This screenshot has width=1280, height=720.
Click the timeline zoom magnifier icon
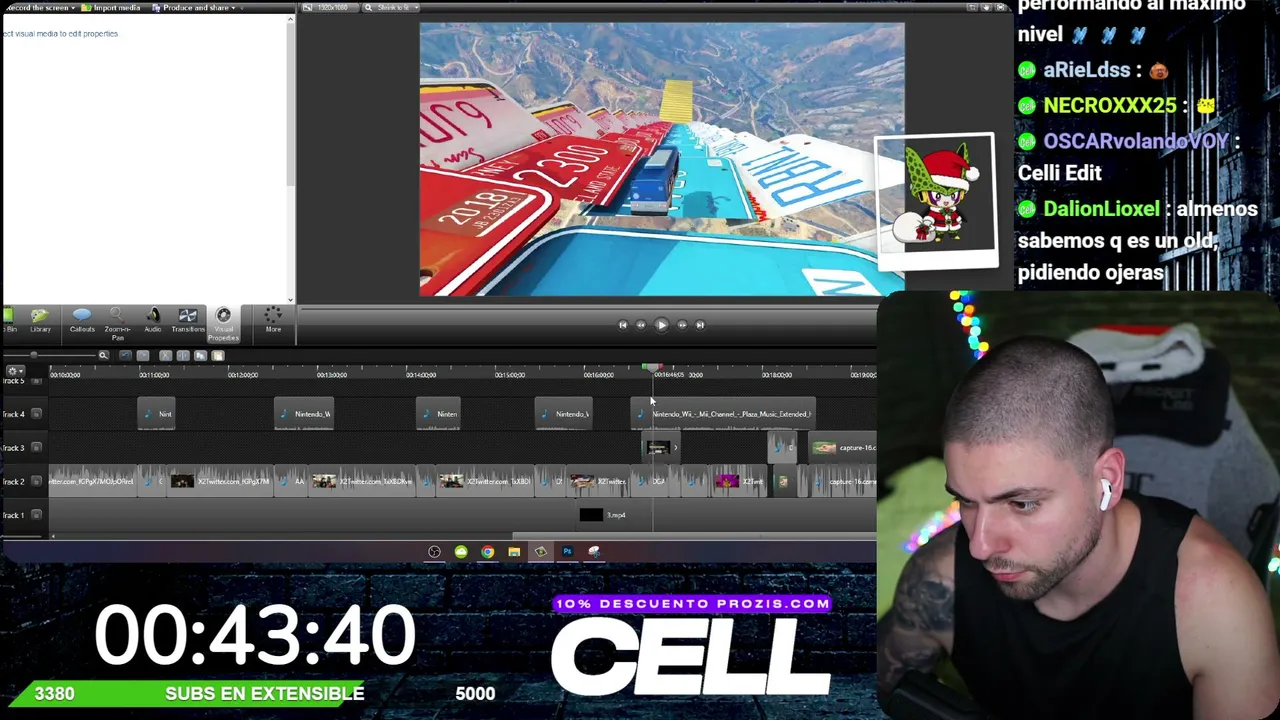[103, 355]
